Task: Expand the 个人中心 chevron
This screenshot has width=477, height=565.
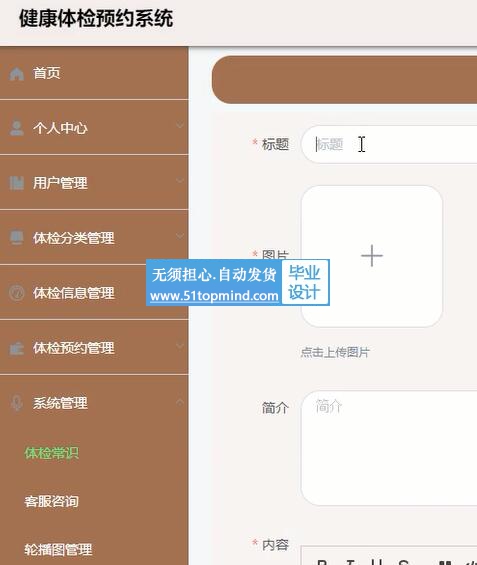Action: [180, 125]
